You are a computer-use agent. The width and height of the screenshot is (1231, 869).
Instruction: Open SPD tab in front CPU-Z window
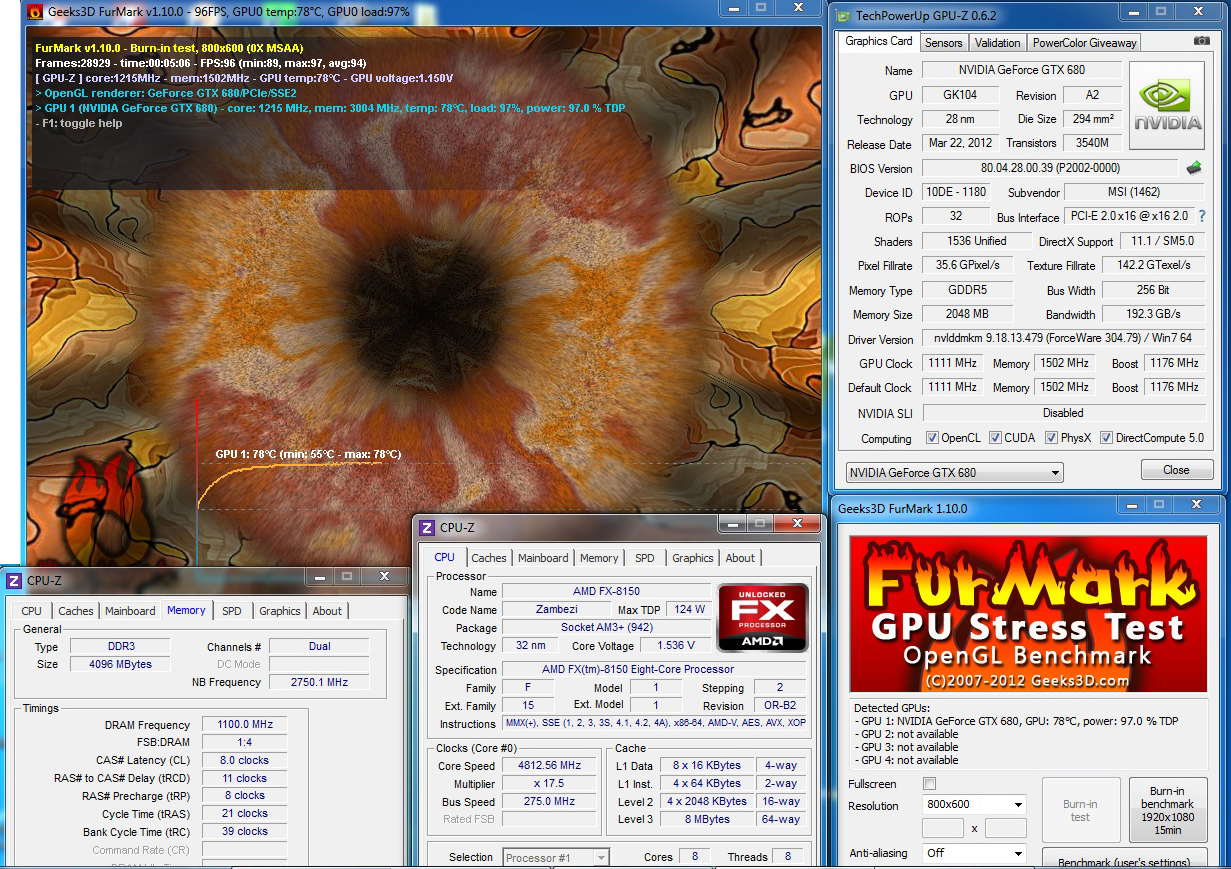click(x=645, y=558)
